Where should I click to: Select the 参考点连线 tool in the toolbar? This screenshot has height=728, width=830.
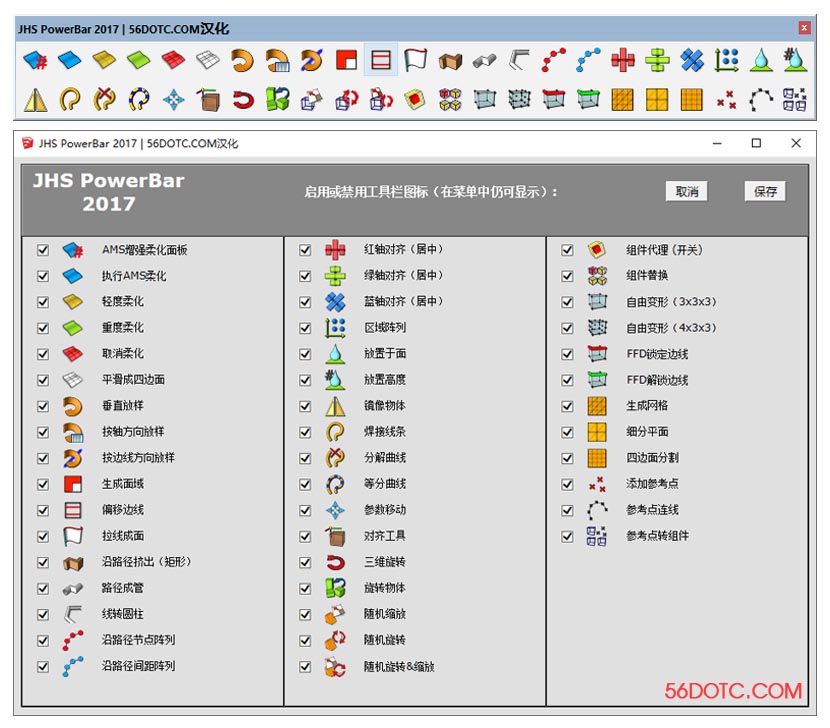[x=762, y=99]
